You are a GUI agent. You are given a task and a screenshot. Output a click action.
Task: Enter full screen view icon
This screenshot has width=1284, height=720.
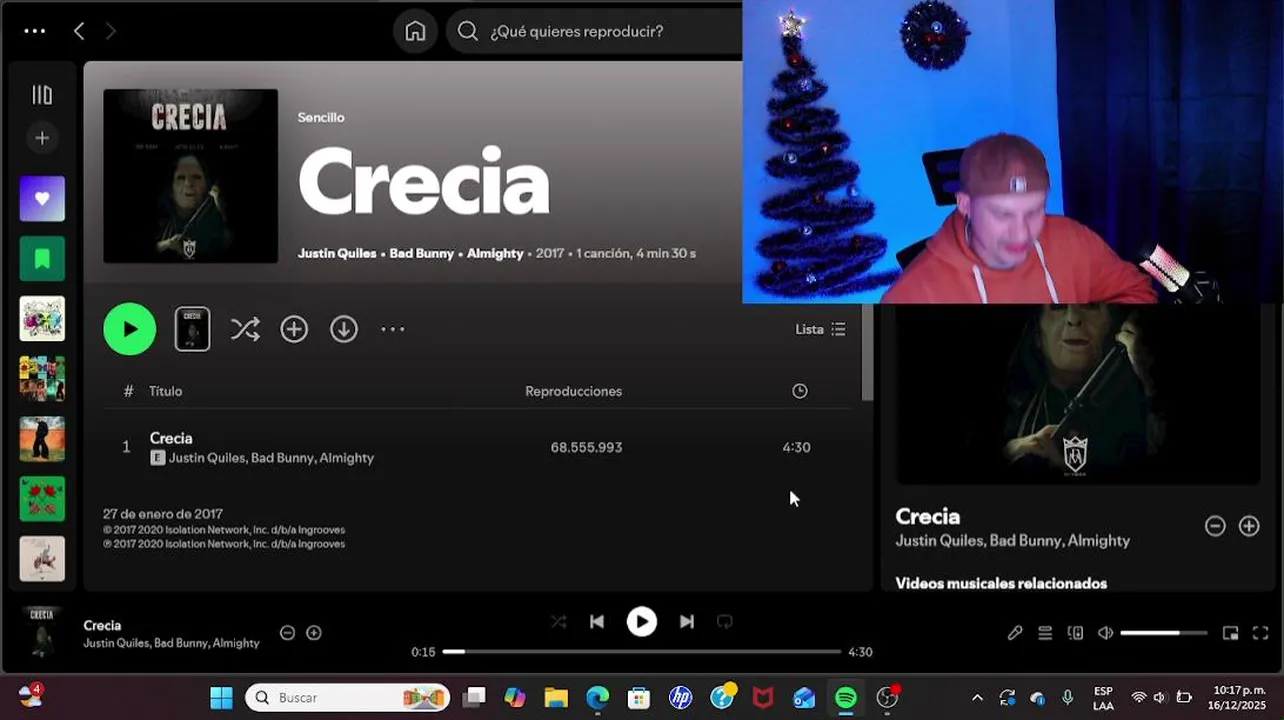click(1261, 633)
